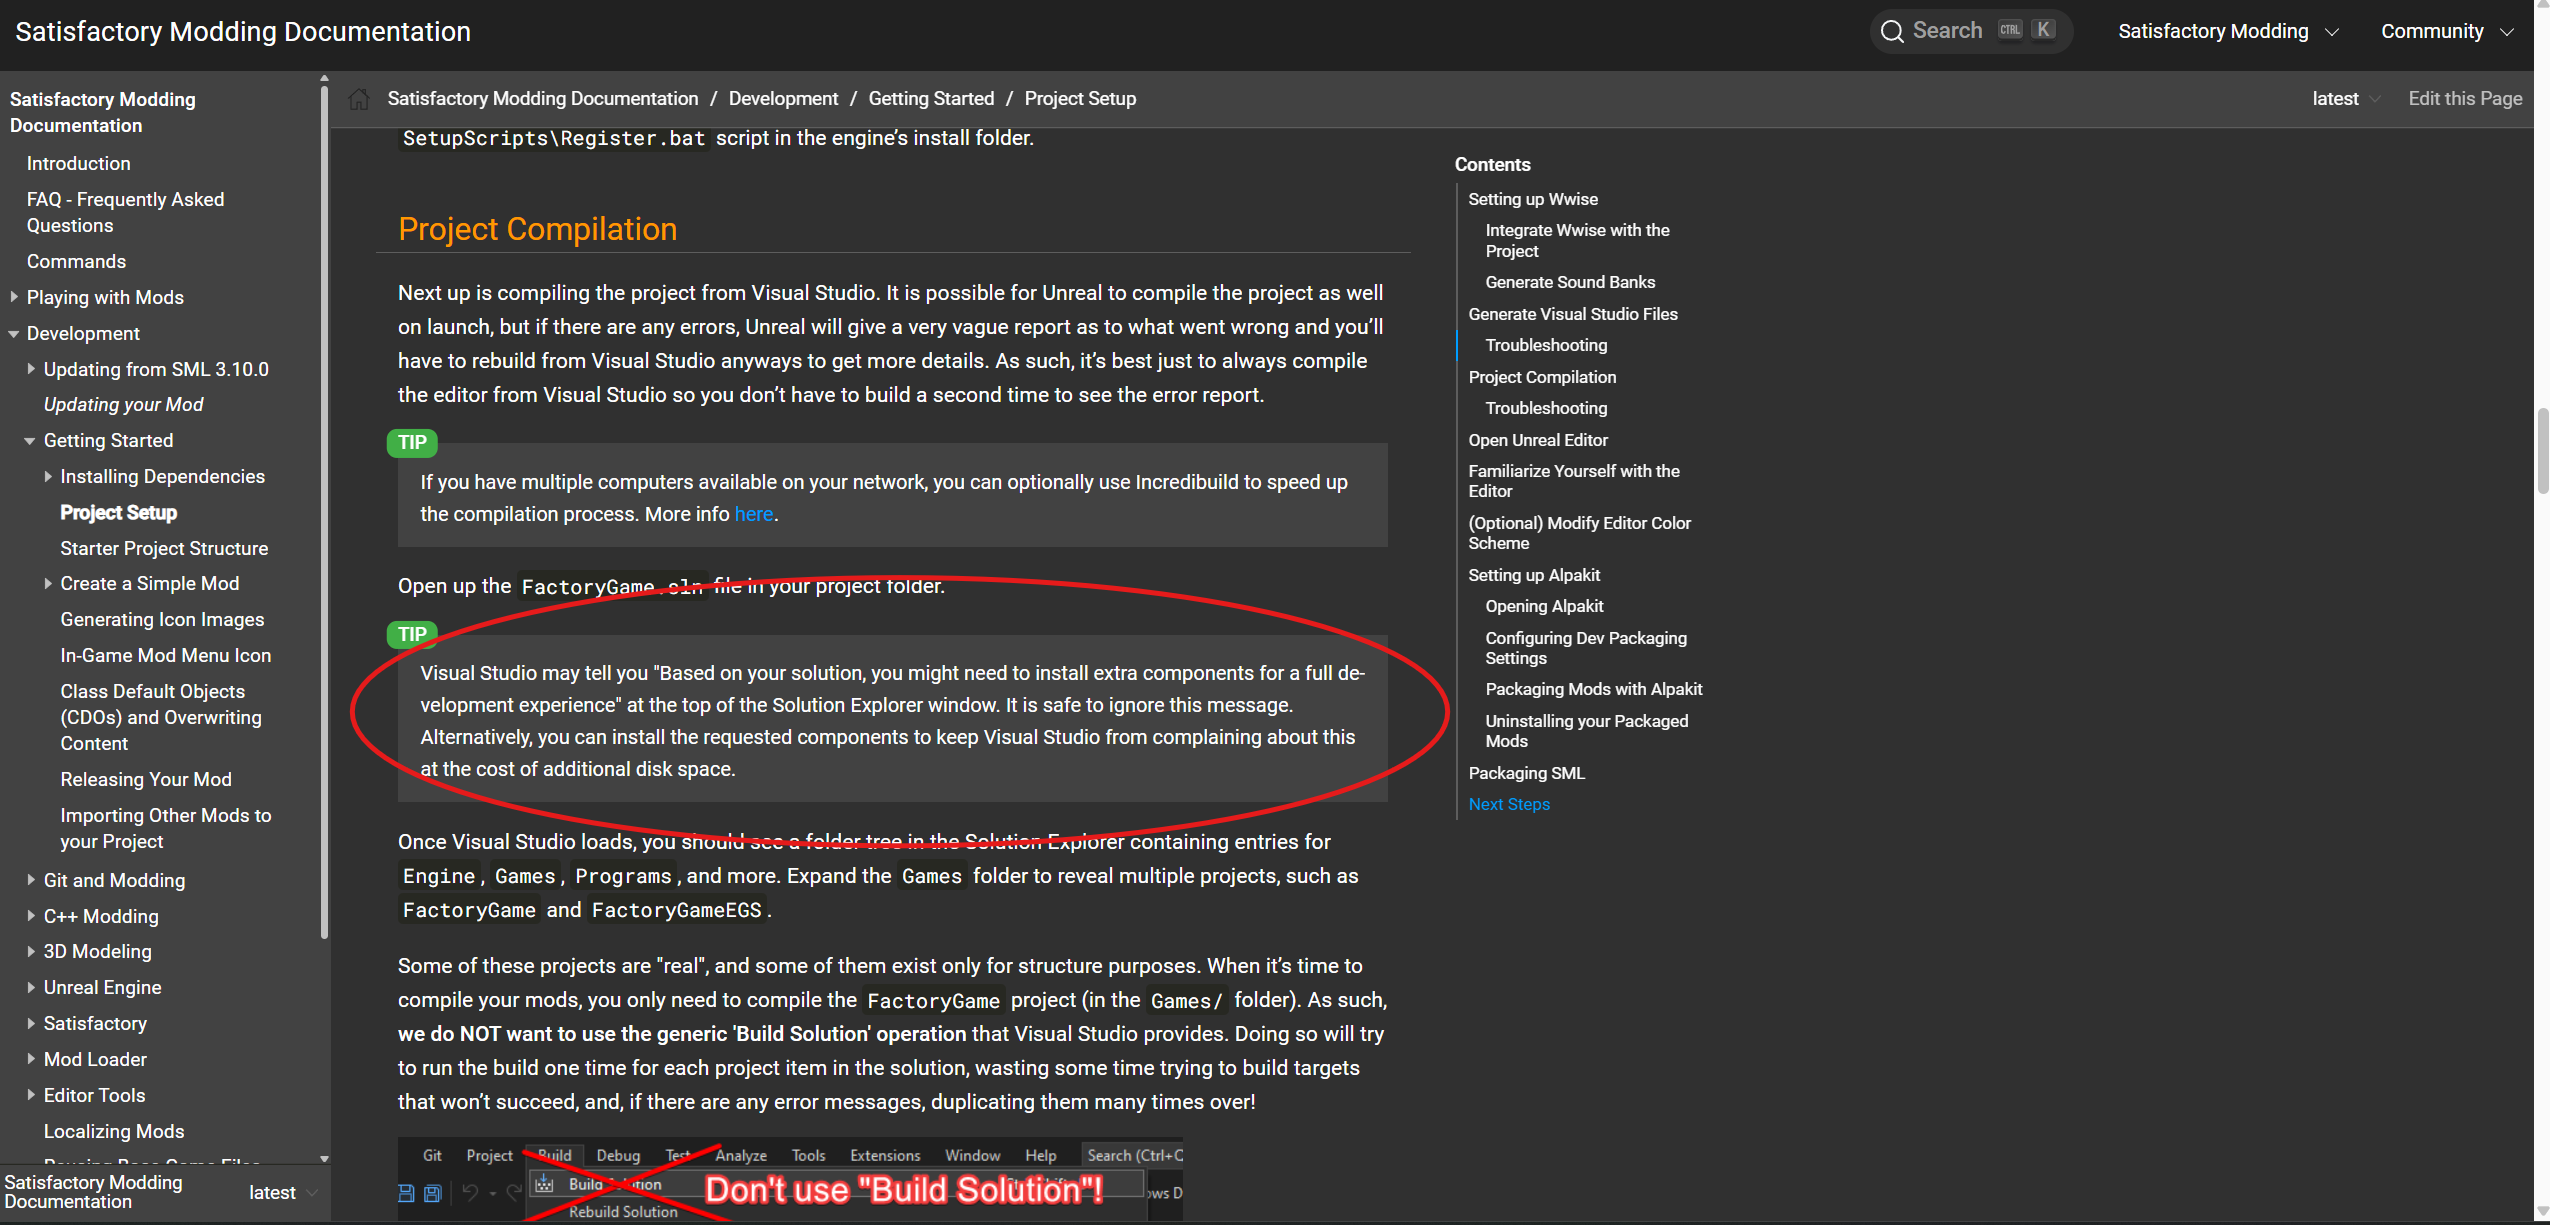Jump to Open Unreal Editor section

(x=1537, y=440)
